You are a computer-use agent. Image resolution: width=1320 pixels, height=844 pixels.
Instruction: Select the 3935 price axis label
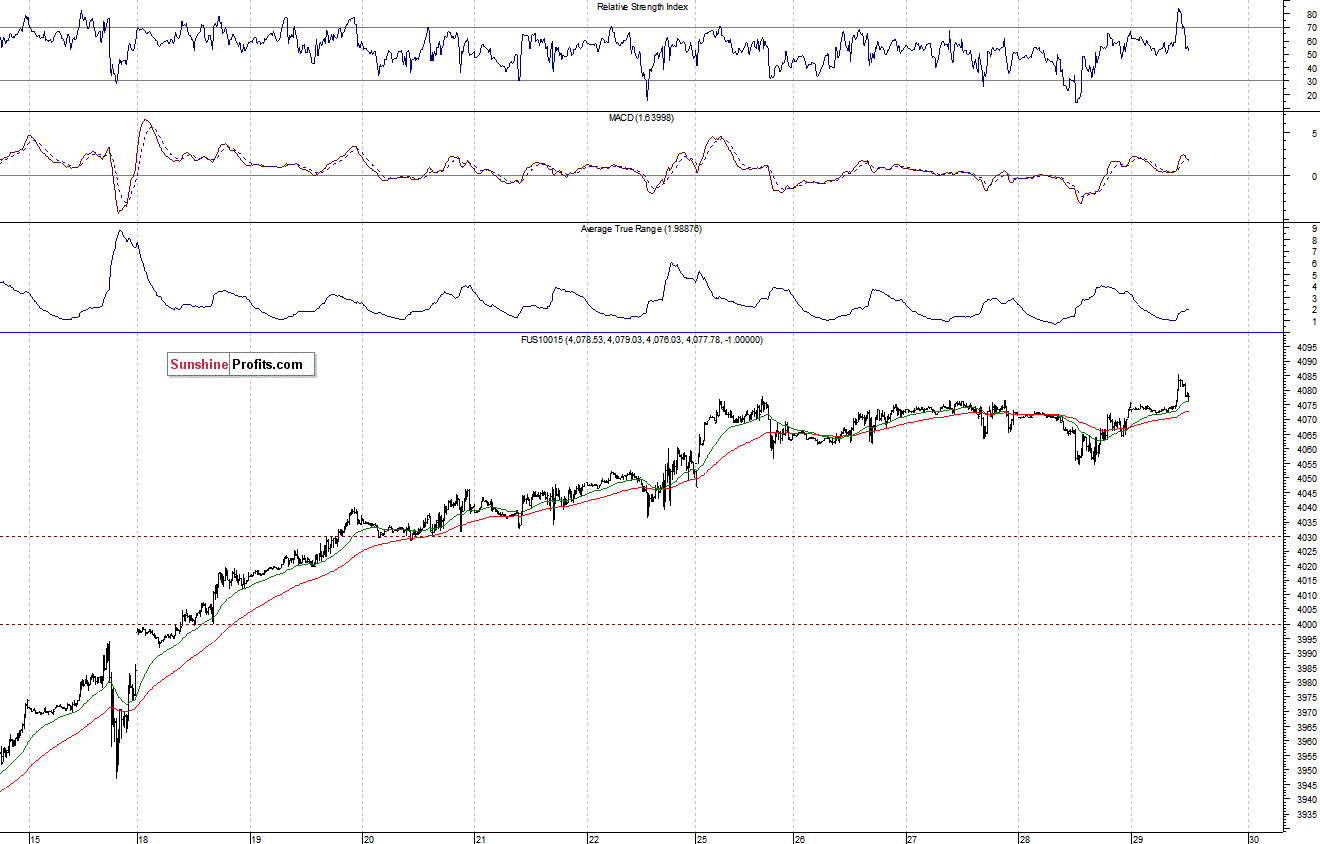coord(1305,815)
